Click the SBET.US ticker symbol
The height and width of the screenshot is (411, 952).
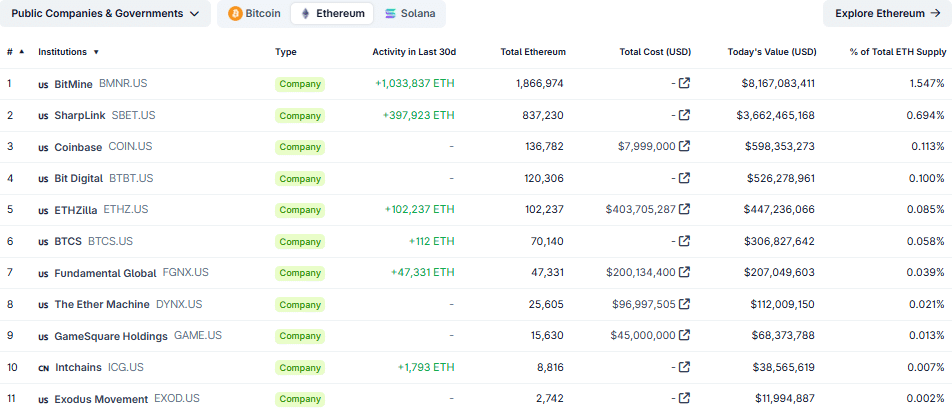tap(134, 115)
